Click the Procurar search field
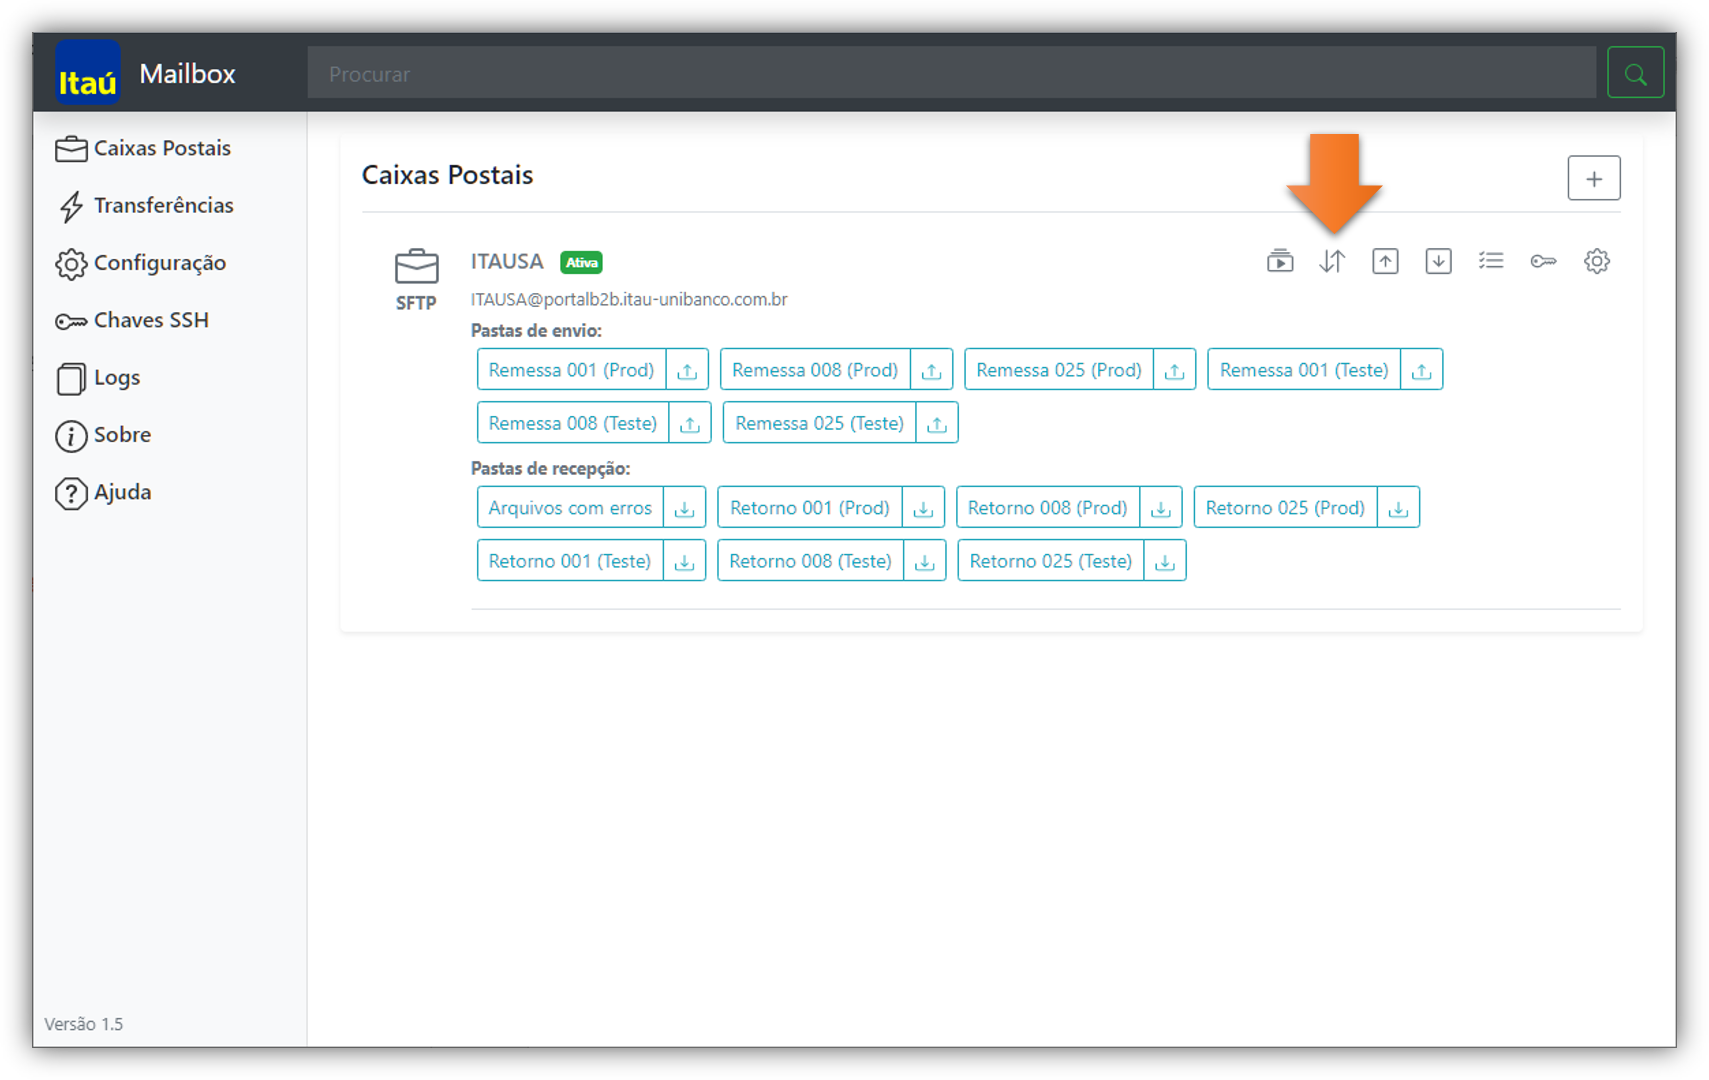The width and height of the screenshot is (1709, 1080). [x=950, y=74]
